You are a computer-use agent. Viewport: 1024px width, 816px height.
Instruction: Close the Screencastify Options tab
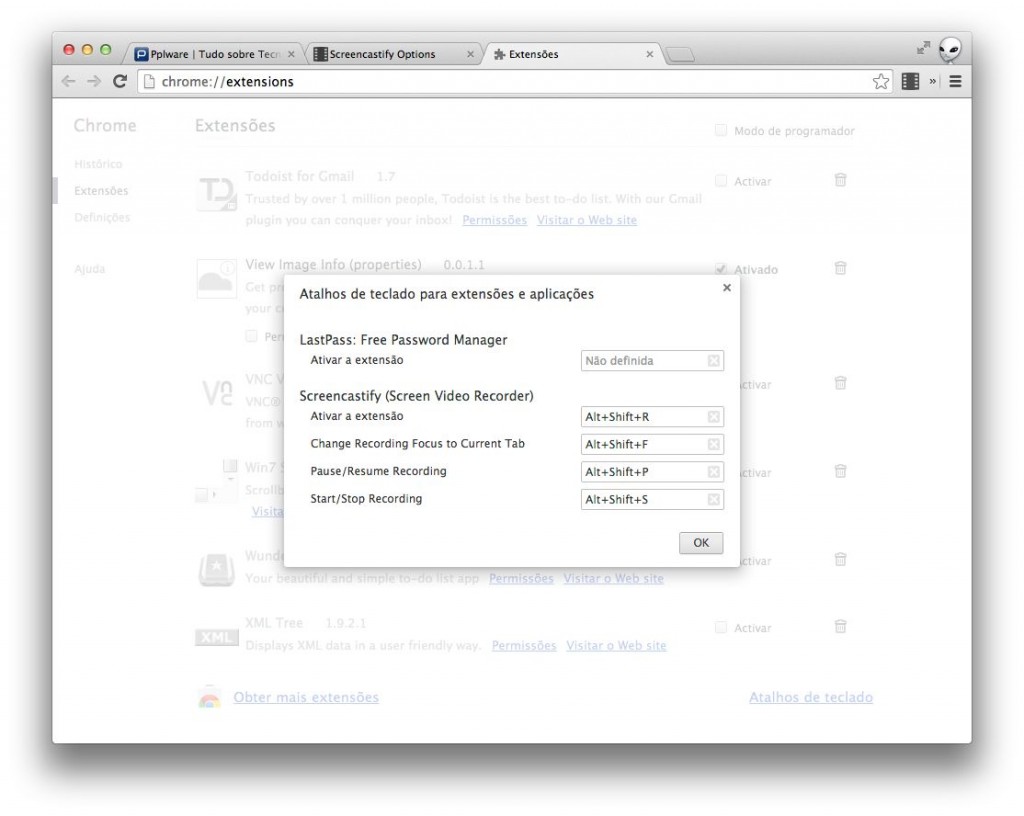(x=470, y=54)
